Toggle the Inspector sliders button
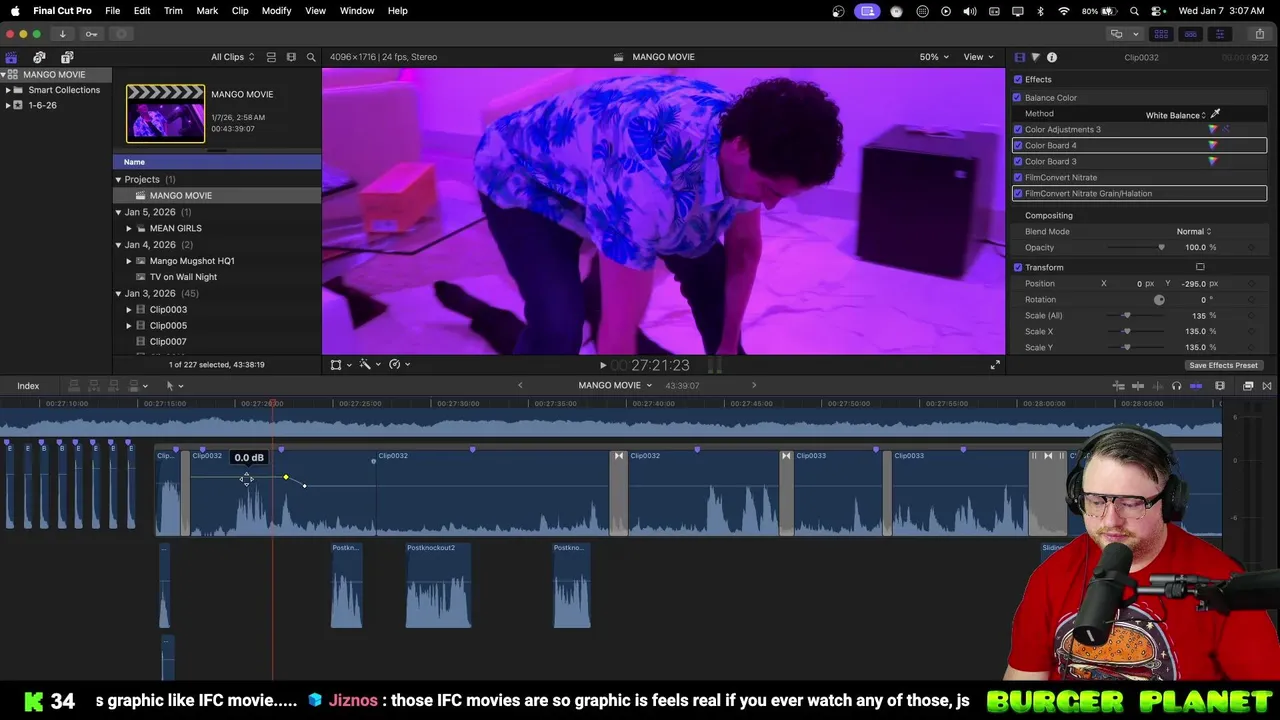The width and height of the screenshot is (1280, 720). tap(1219, 34)
